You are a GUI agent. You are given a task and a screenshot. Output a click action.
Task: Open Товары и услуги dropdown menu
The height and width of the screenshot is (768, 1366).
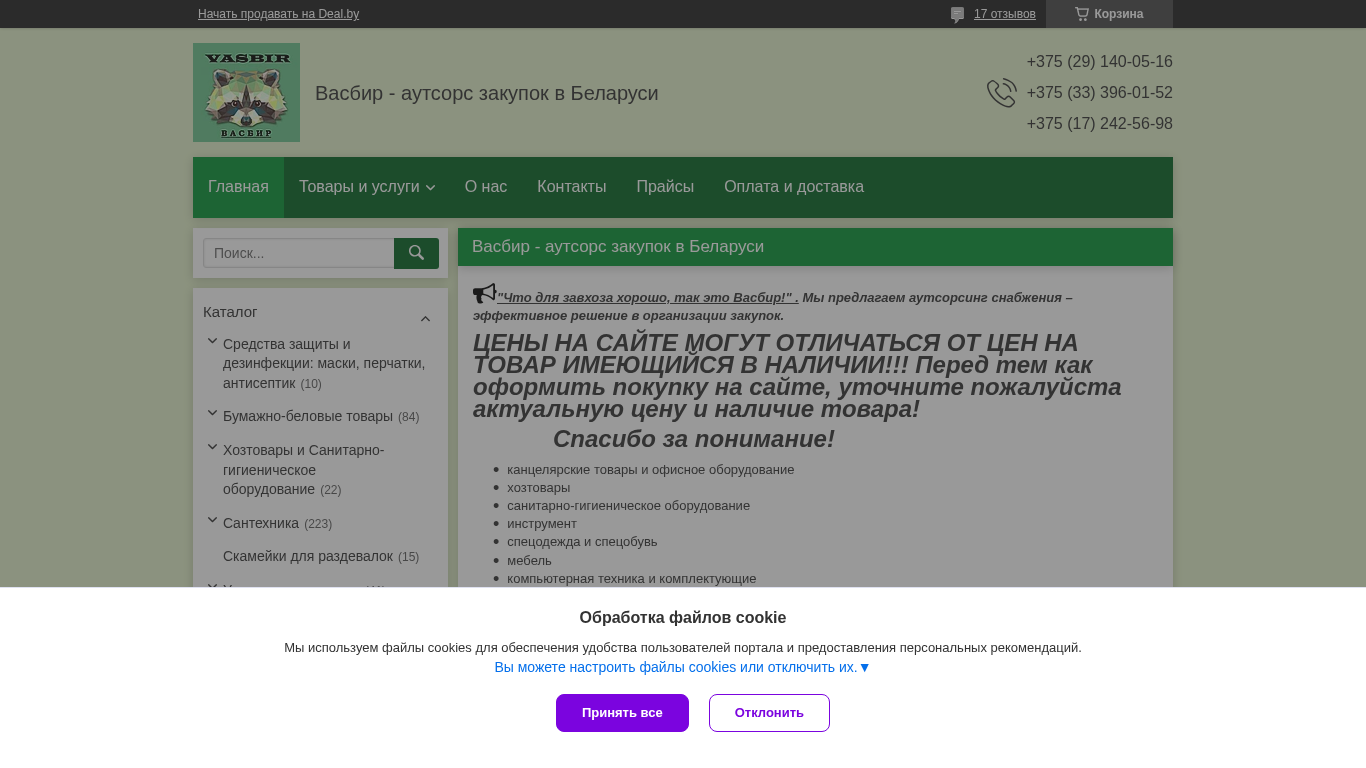pos(367,187)
